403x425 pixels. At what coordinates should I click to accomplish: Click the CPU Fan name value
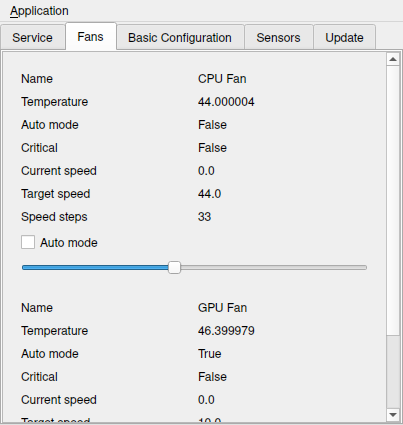[222, 79]
